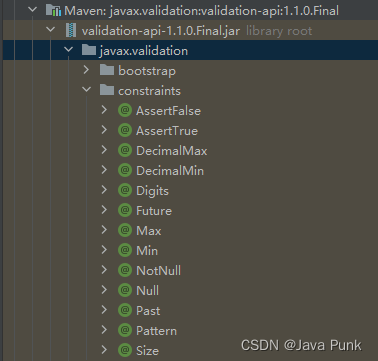Select the 'Future' class name
The image size is (378, 361).
click(x=154, y=211)
